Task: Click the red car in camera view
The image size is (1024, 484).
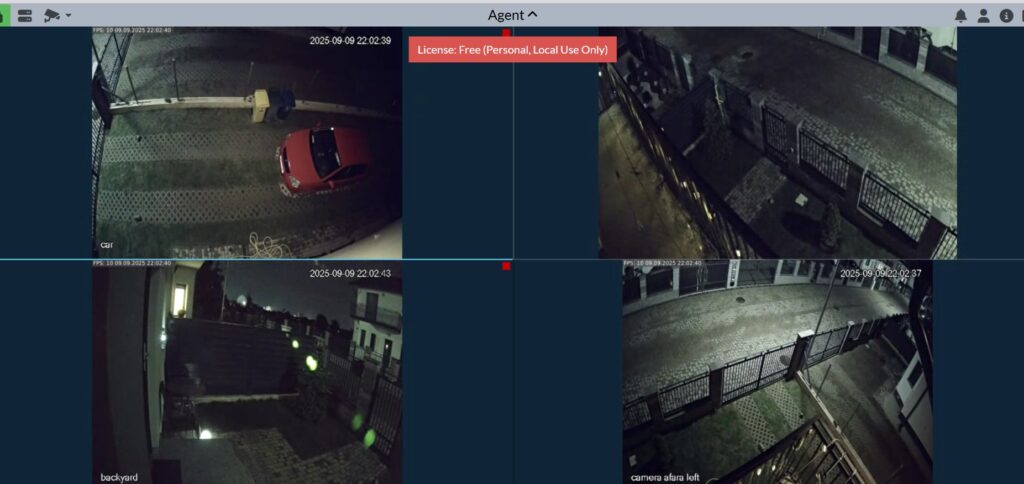Action: pyautogui.click(x=320, y=158)
